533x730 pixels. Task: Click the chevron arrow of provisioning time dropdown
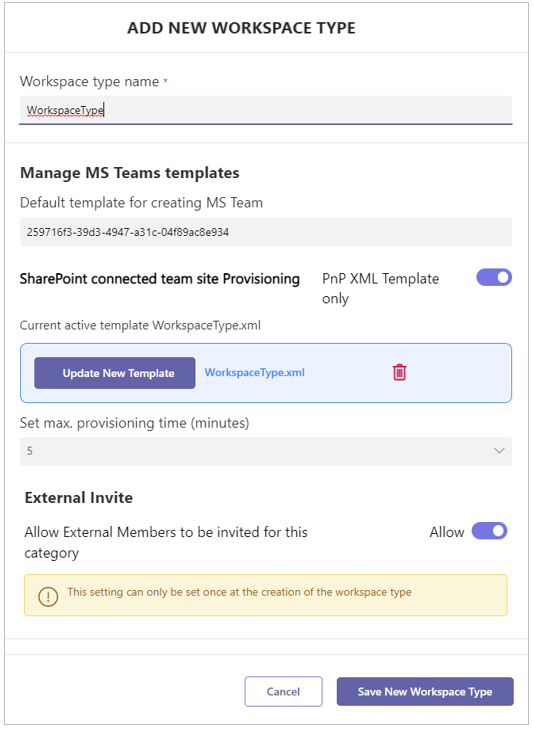(x=499, y=451)
